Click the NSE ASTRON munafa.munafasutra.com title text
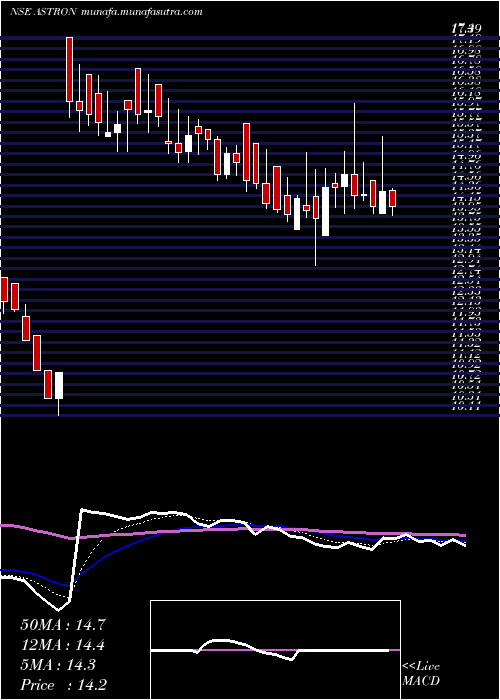The image size is (500, 700). pos(106,12)
